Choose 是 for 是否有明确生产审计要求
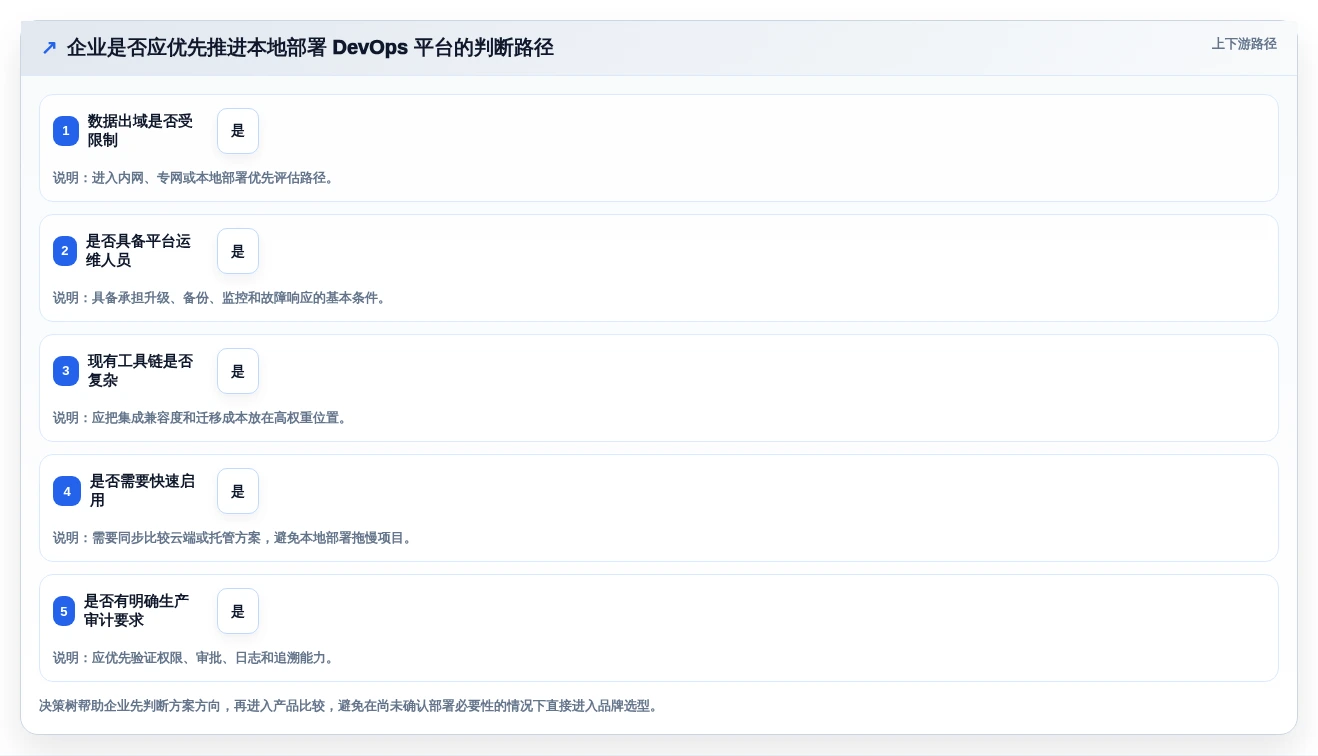Screen dimensions: 1318x756 pyautogui.click(x=238, y=611)
